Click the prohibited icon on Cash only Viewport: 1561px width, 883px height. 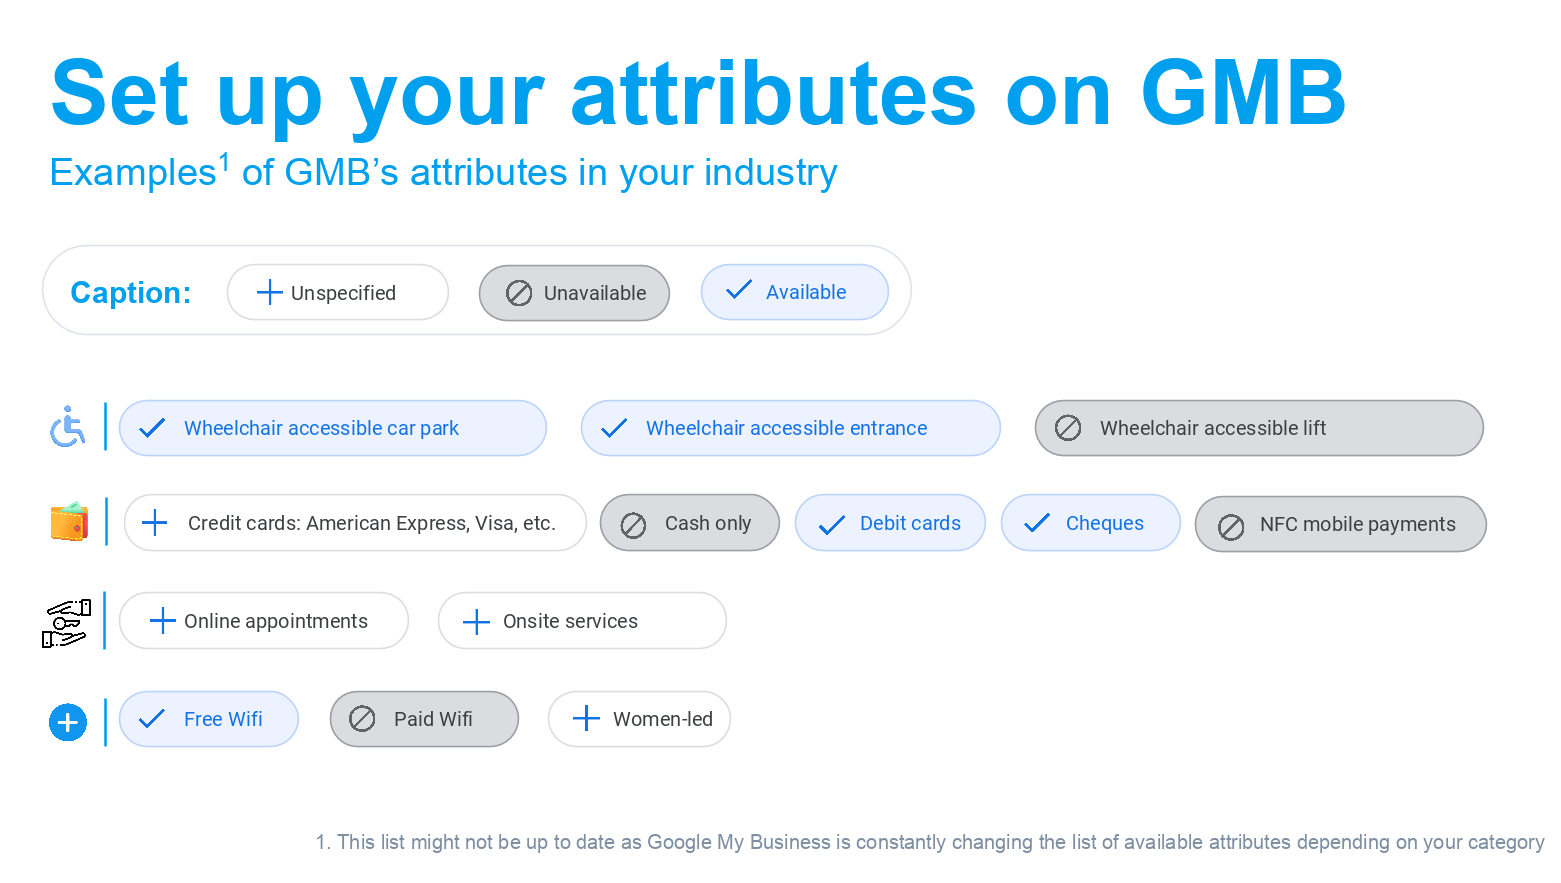633,524
